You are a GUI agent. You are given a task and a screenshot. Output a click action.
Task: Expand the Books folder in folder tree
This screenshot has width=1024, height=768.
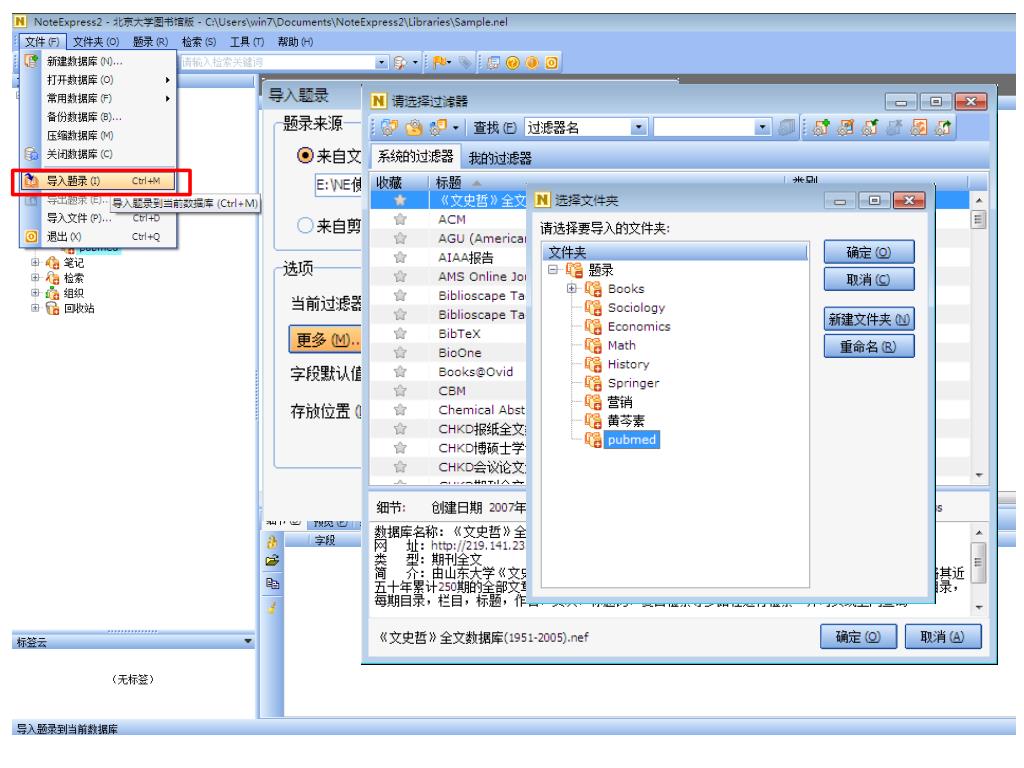571,288
